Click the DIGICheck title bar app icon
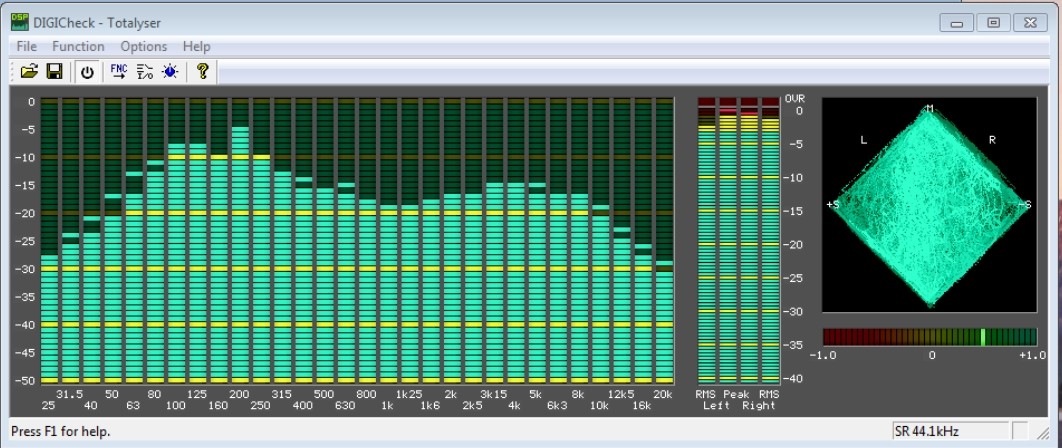This screenshot has width=1062, height=448. point(19,21)
